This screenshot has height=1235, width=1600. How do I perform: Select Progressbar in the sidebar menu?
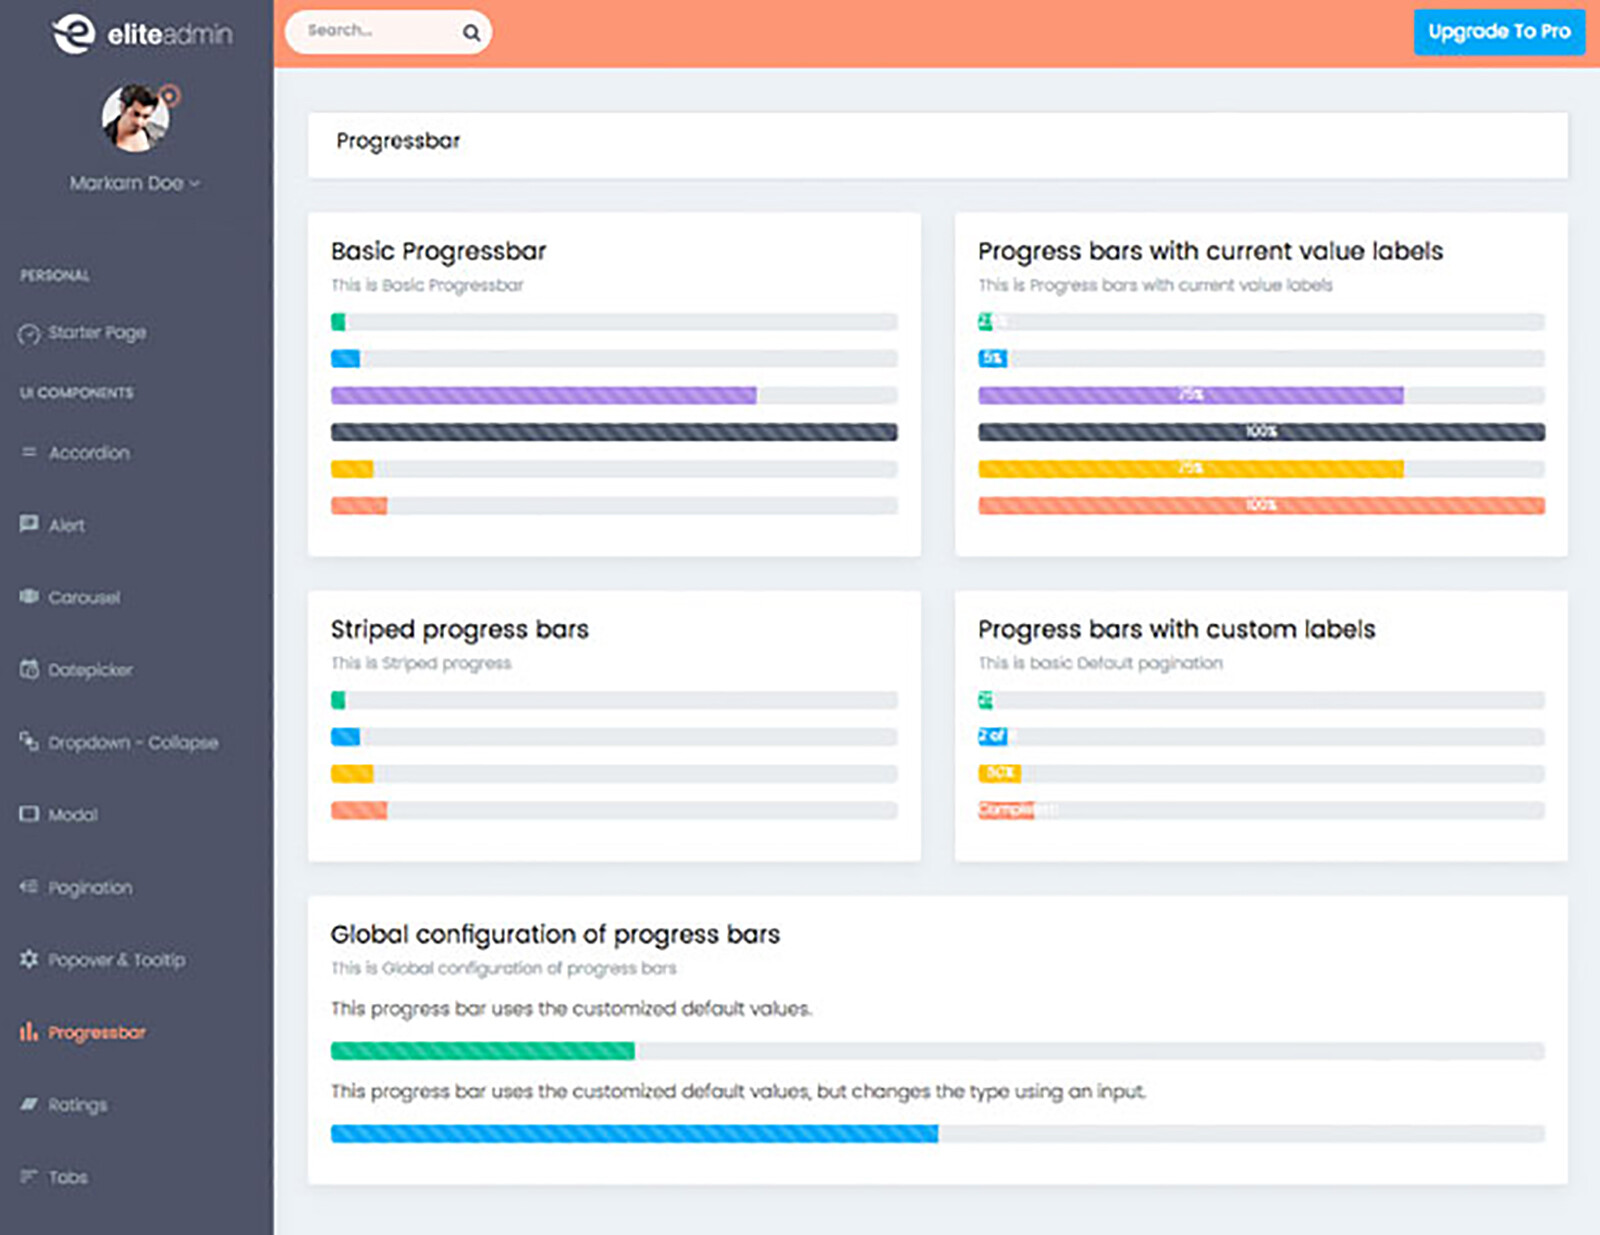(97, 1032)
